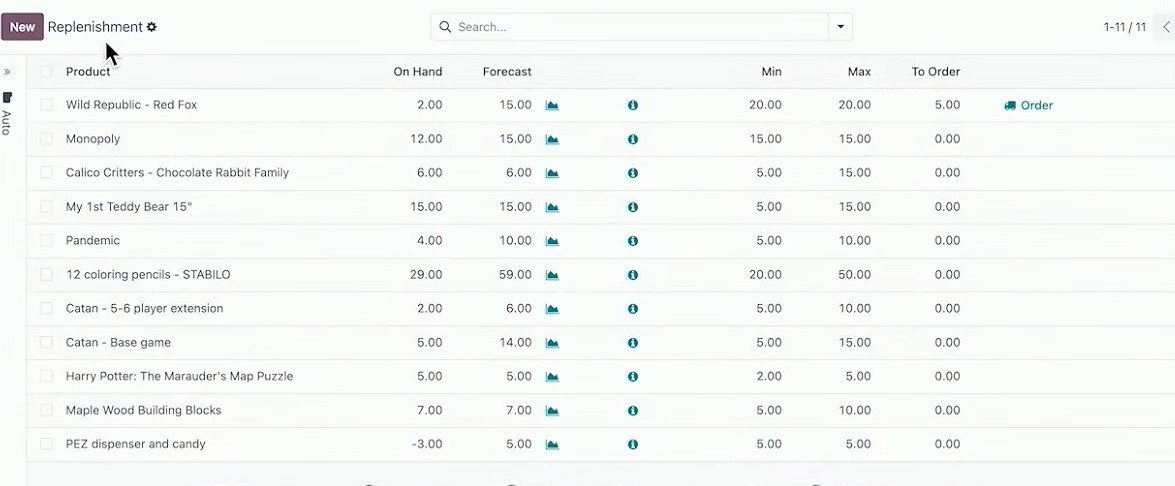Screen dimensions: 1175x486
Task: Focus the Search input field
Action: [641, 27]
